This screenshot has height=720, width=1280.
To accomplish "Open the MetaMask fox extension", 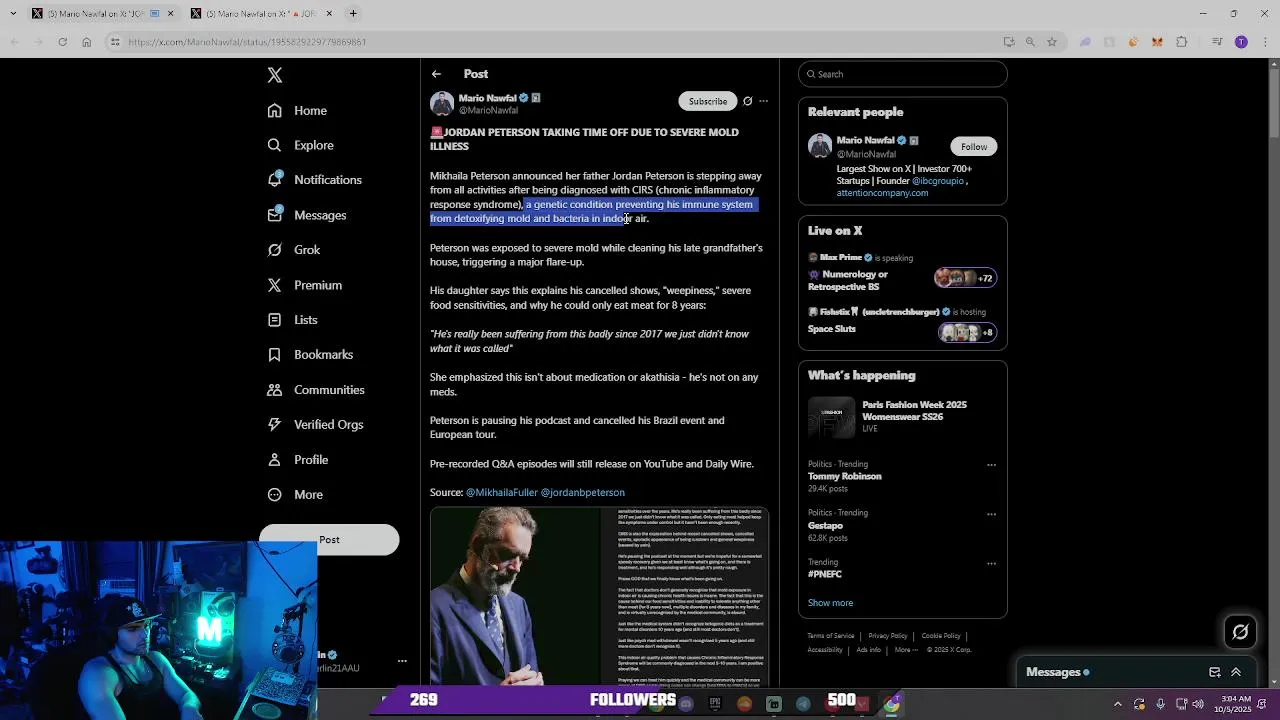I will pyautogui.click(x=1157, y=42).
